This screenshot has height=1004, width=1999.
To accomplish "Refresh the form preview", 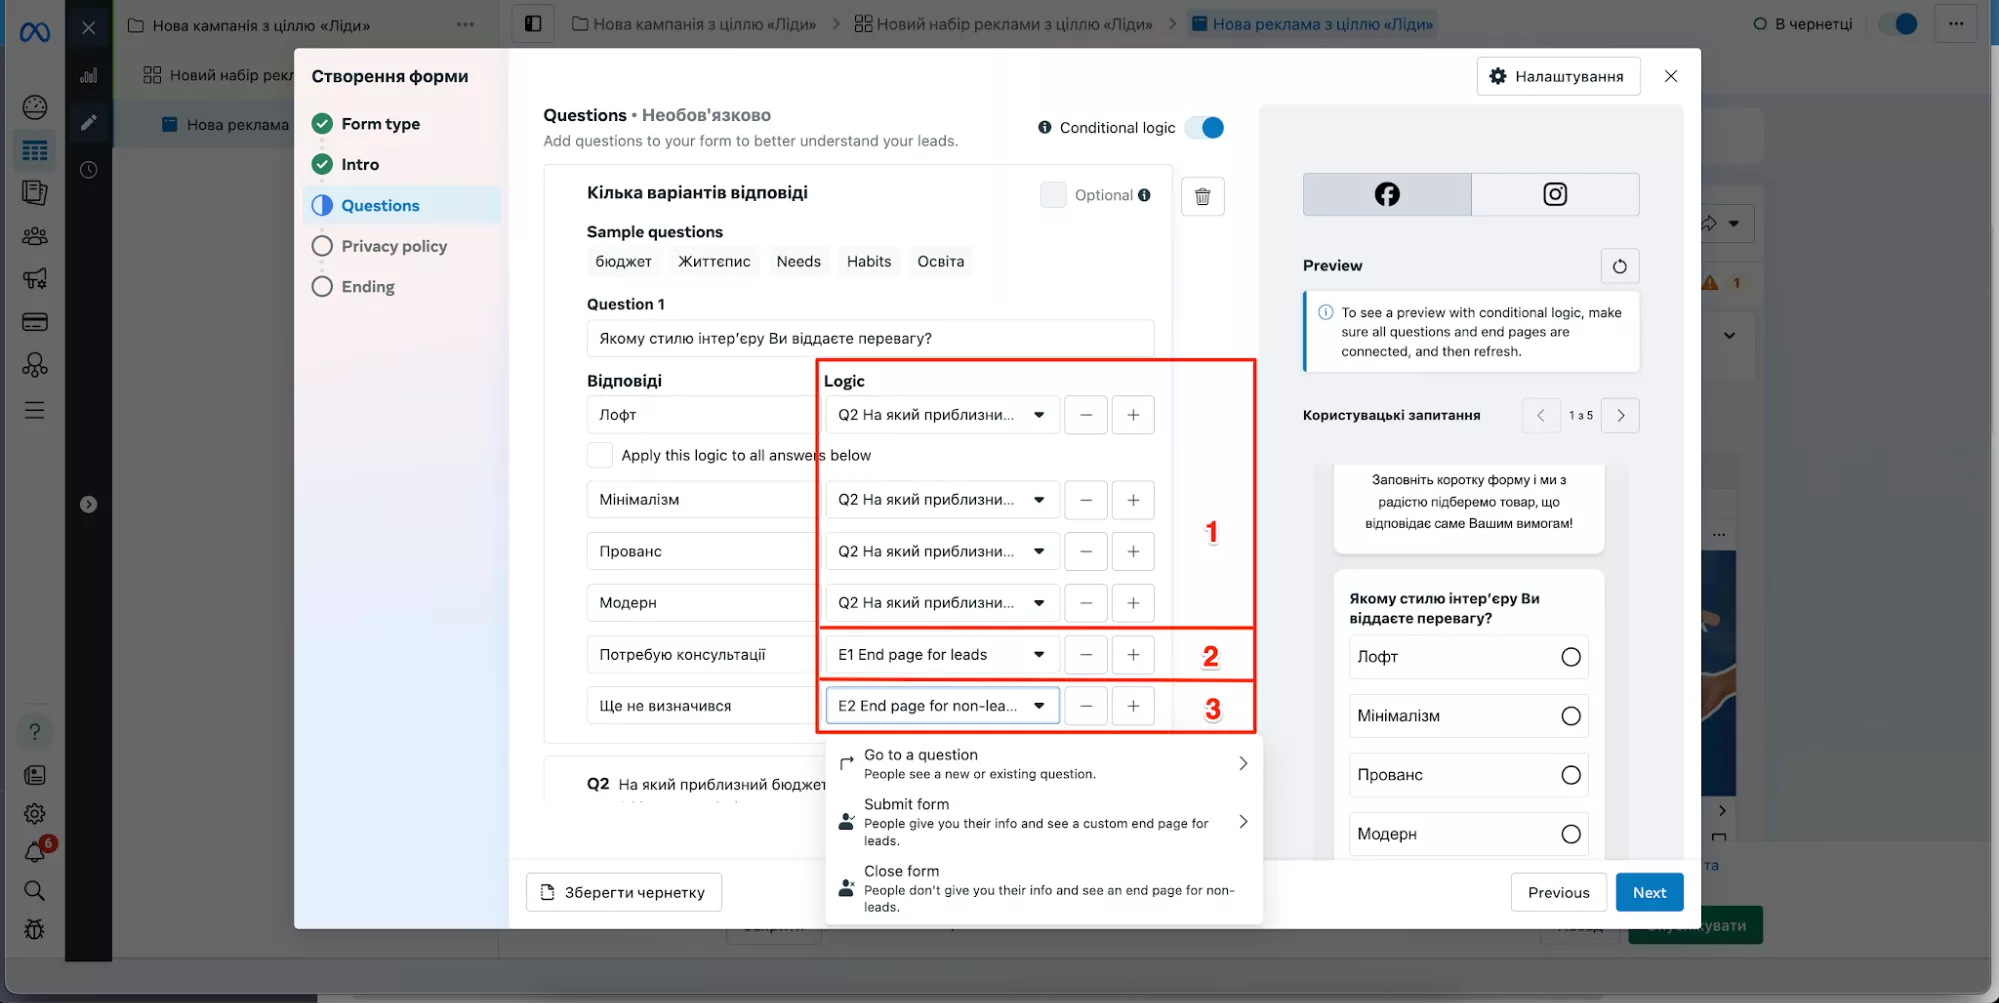I will click(x=1619, y=266).
